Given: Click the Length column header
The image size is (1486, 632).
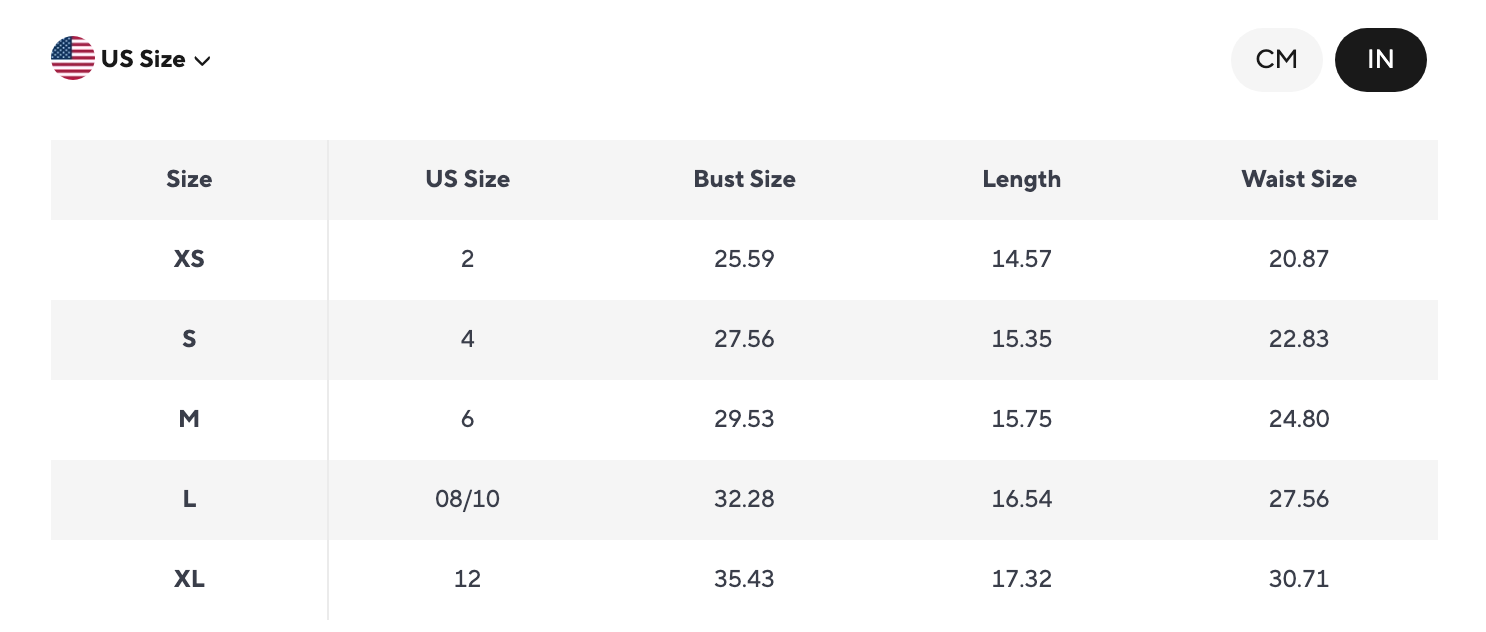Looking at the screenshot, I should coord(1021,180).
